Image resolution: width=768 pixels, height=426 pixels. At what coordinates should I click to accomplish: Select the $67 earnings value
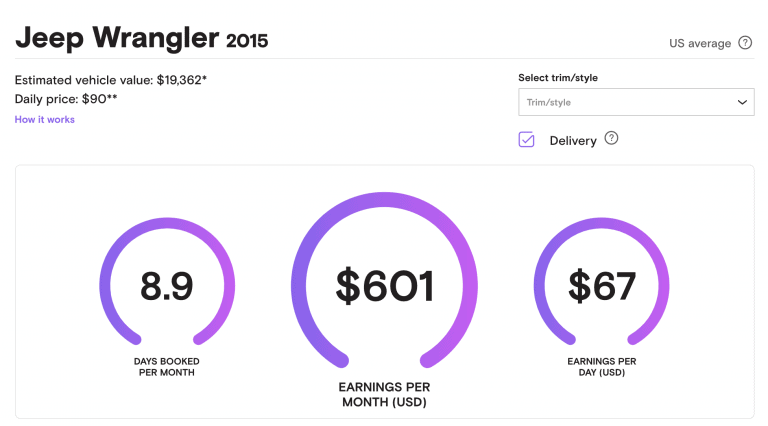click(x=602, y=287)
